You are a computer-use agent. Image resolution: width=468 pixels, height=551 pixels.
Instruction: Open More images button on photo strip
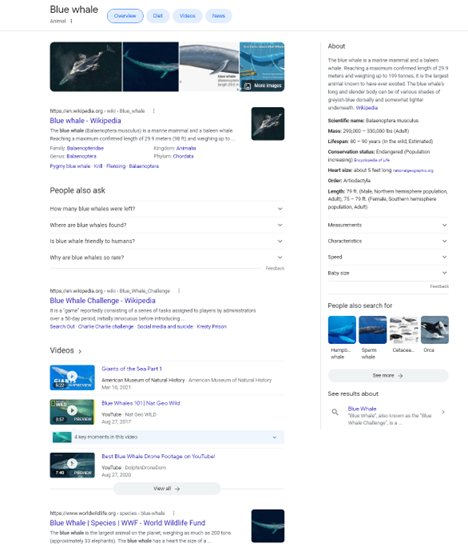tap(263, 85)
